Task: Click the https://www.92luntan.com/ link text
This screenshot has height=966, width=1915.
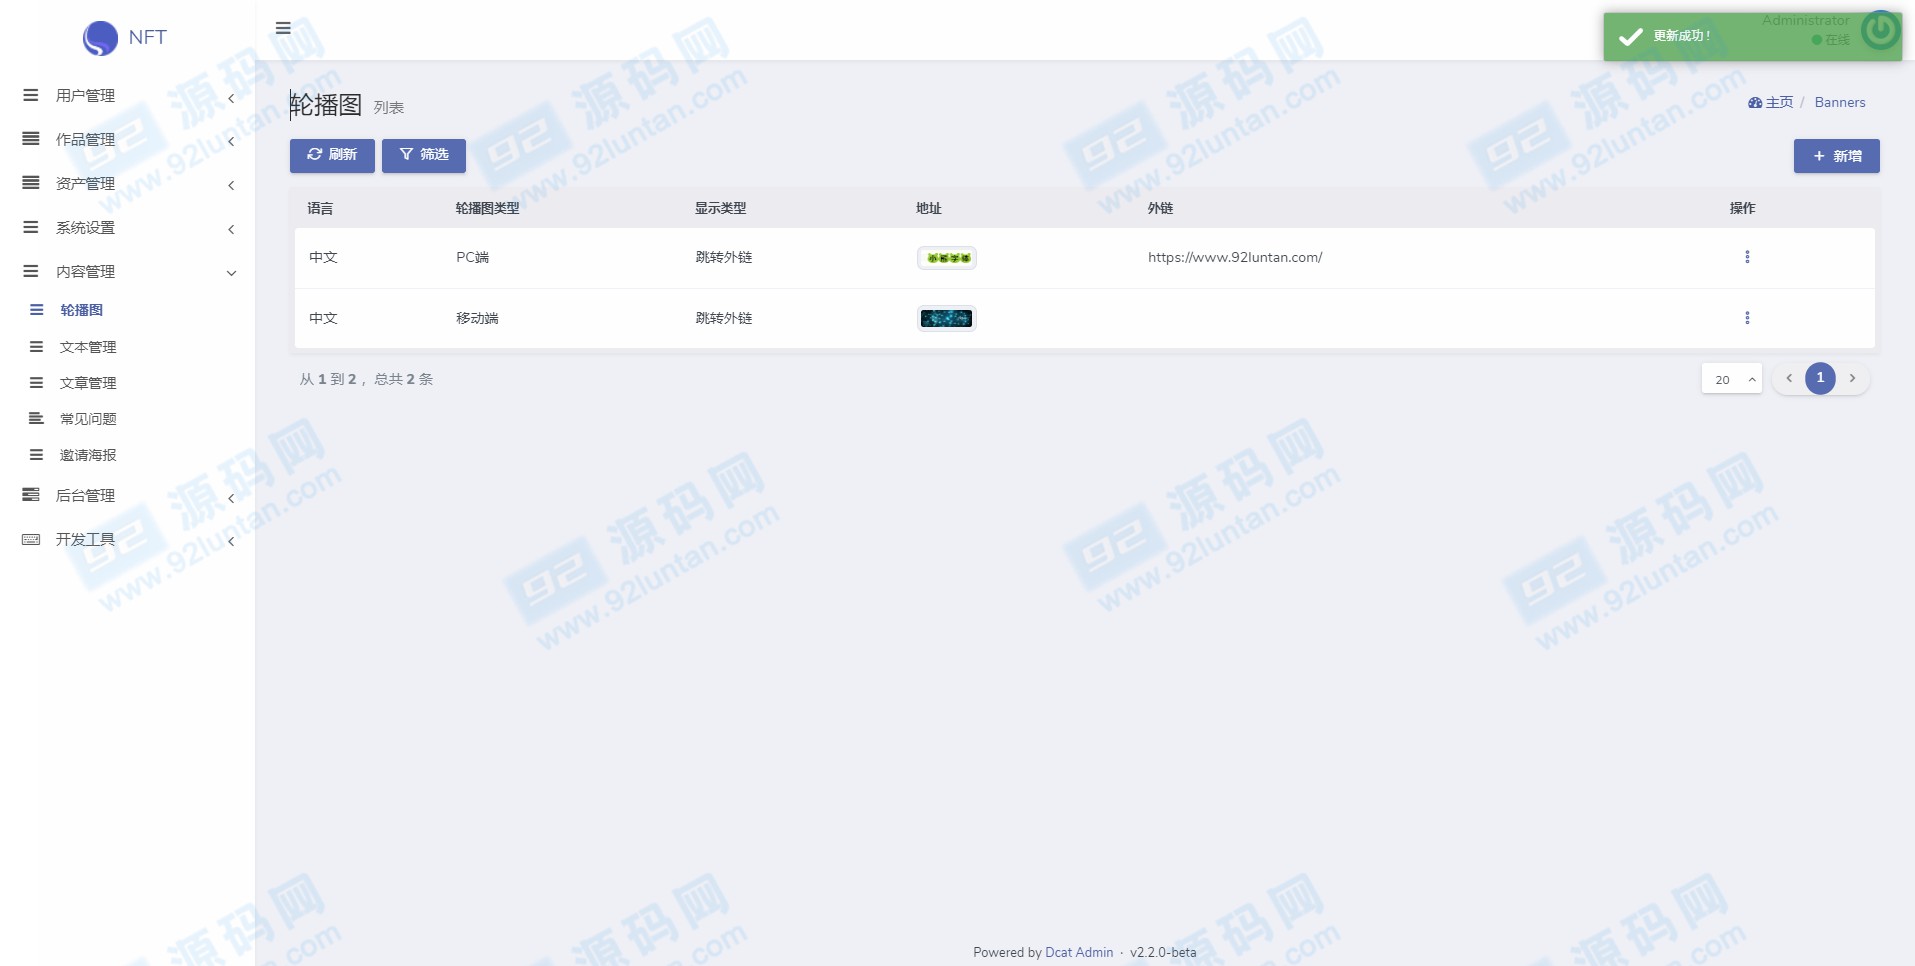Action: click(1235, 257)
